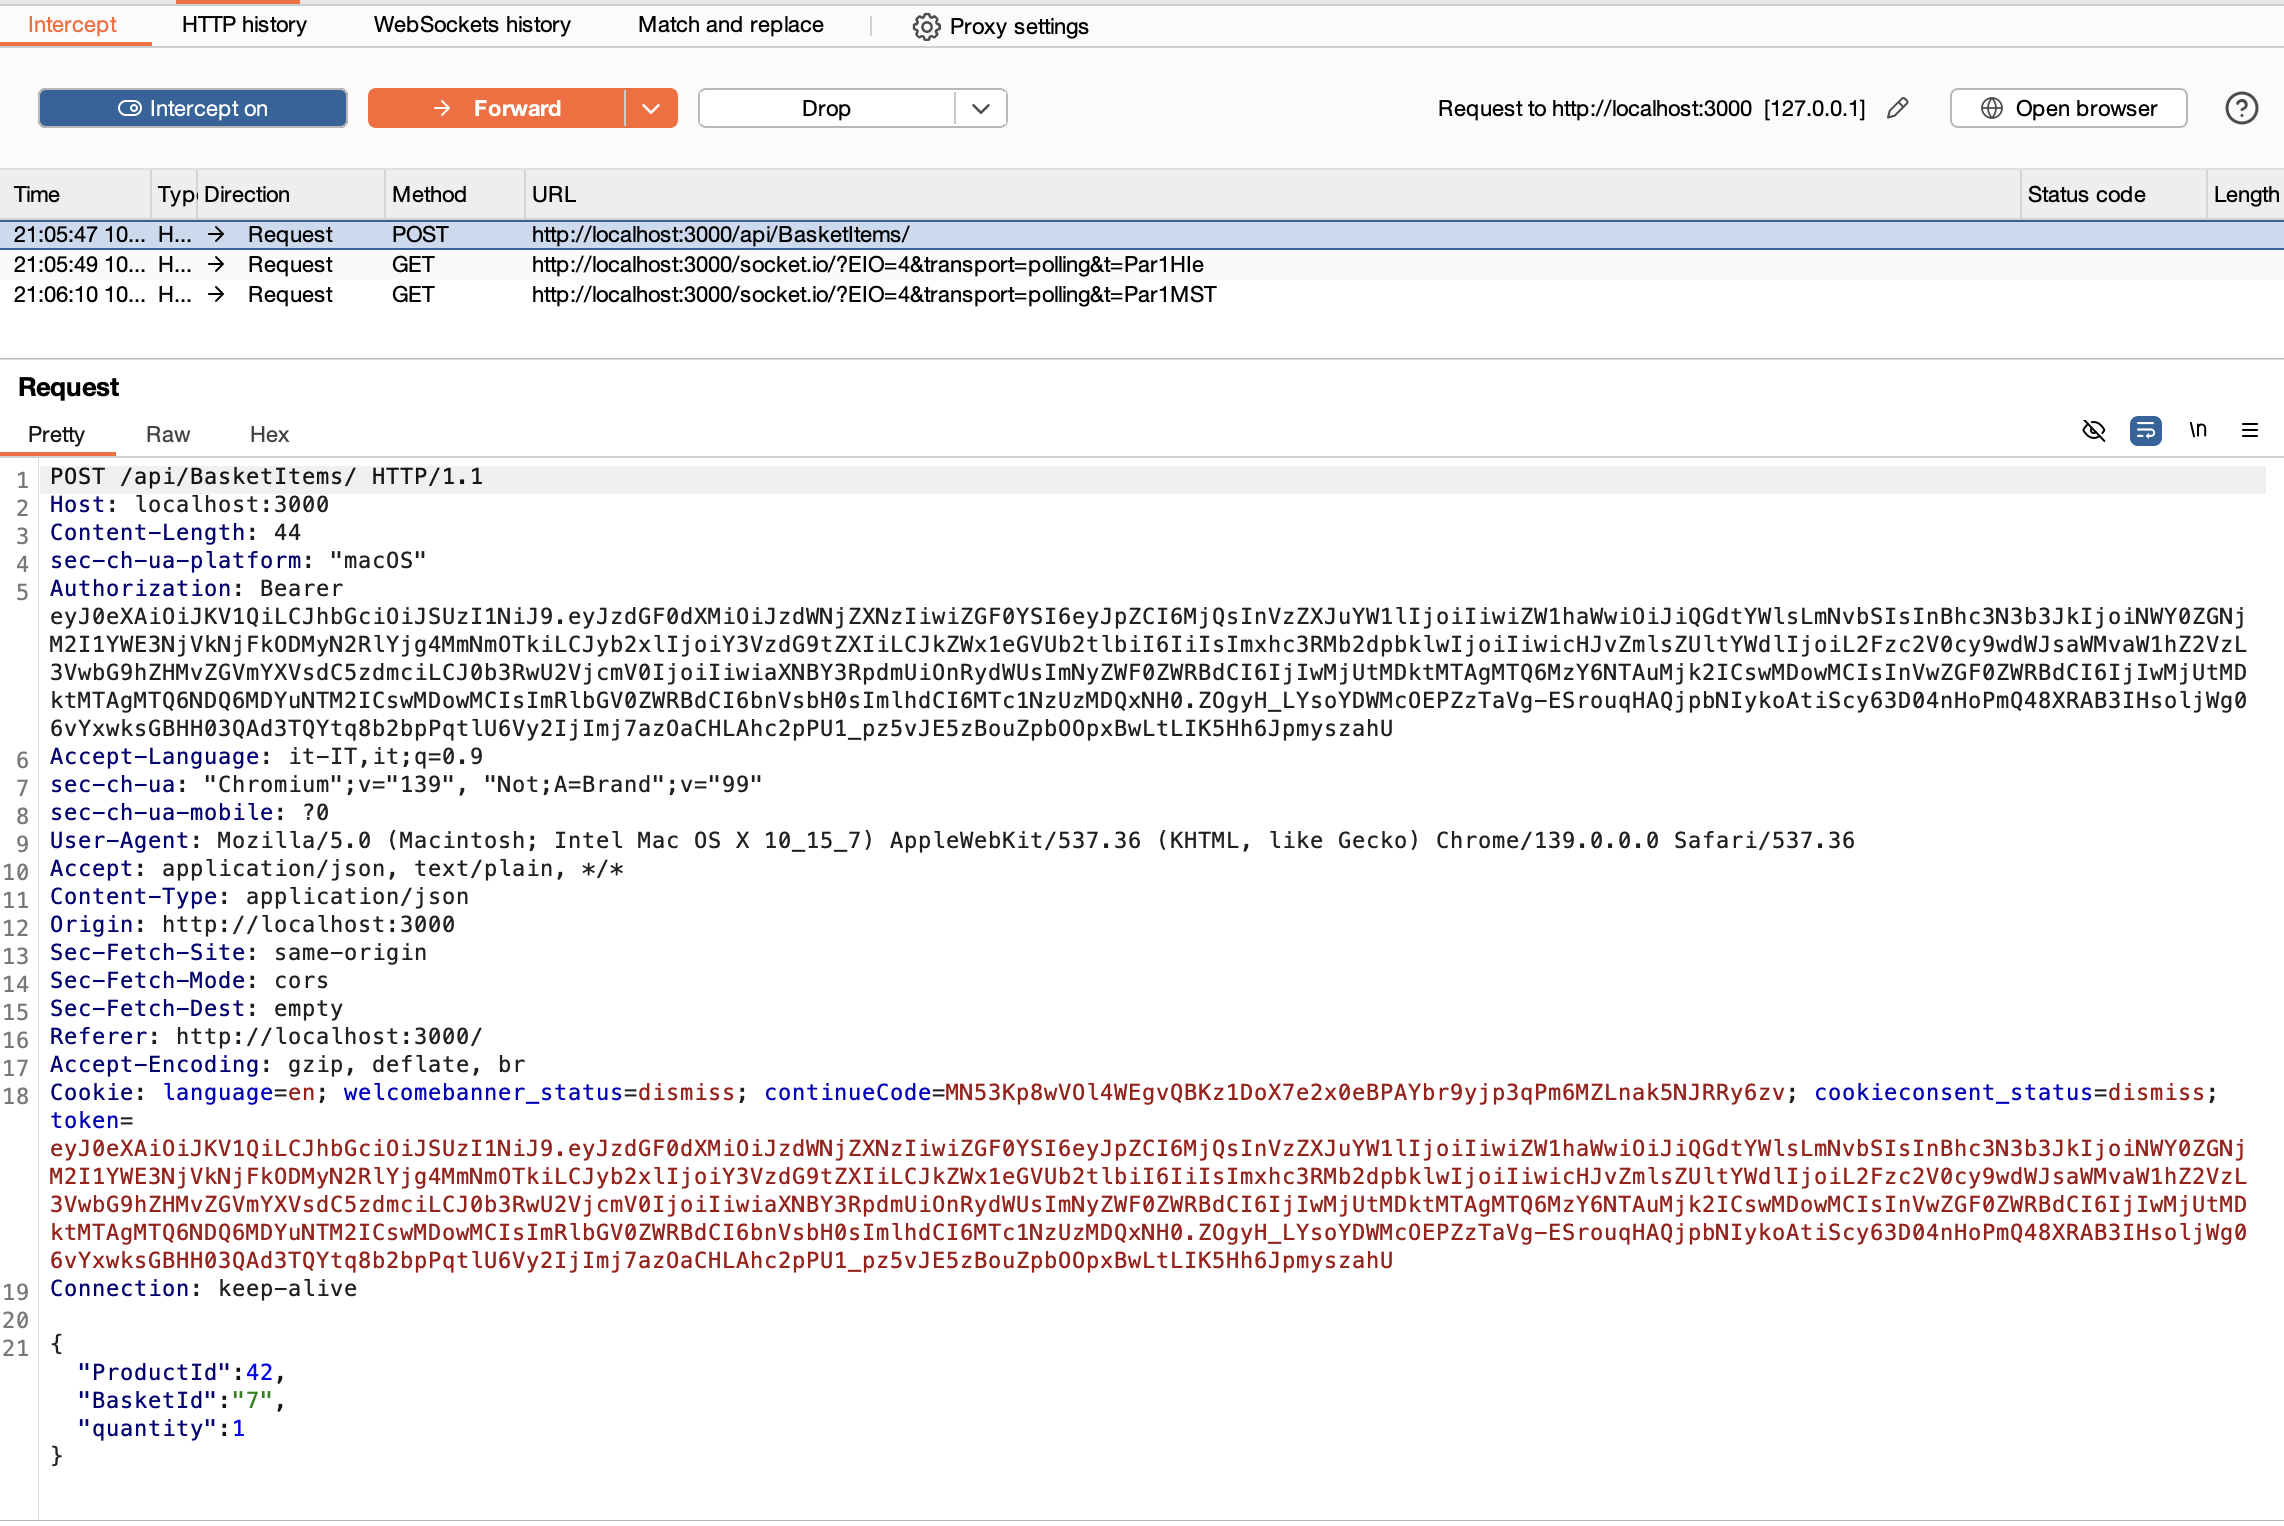Click globe icon on Open browser
2284x1526 pixels.
point(1991,108)
